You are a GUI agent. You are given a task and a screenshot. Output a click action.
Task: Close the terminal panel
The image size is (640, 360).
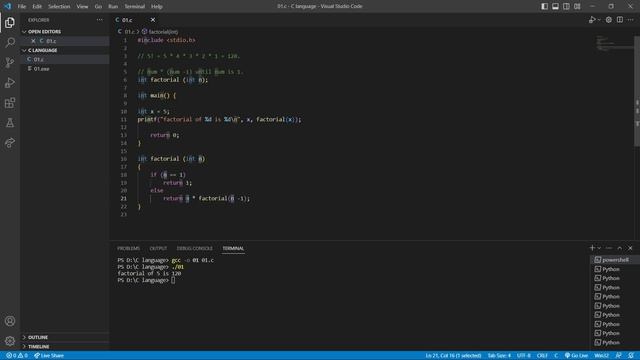click(630, 248)
